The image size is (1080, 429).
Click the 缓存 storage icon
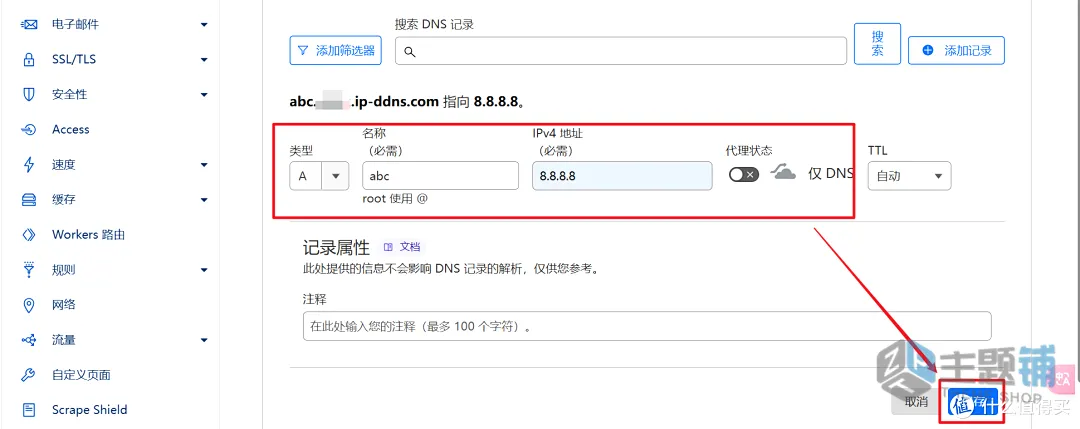tap(29, 200)
